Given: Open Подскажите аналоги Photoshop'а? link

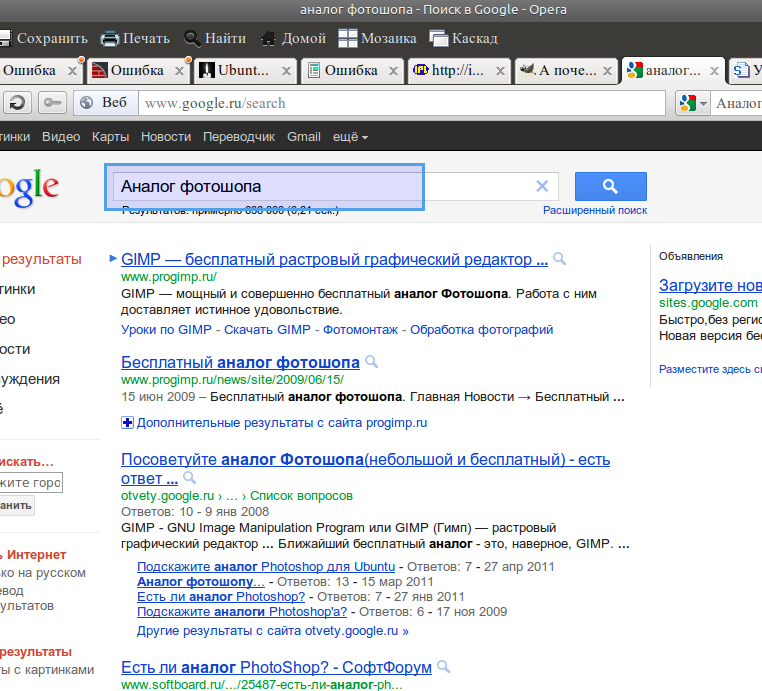Looking at the screenshot, I should click(242, 612).
